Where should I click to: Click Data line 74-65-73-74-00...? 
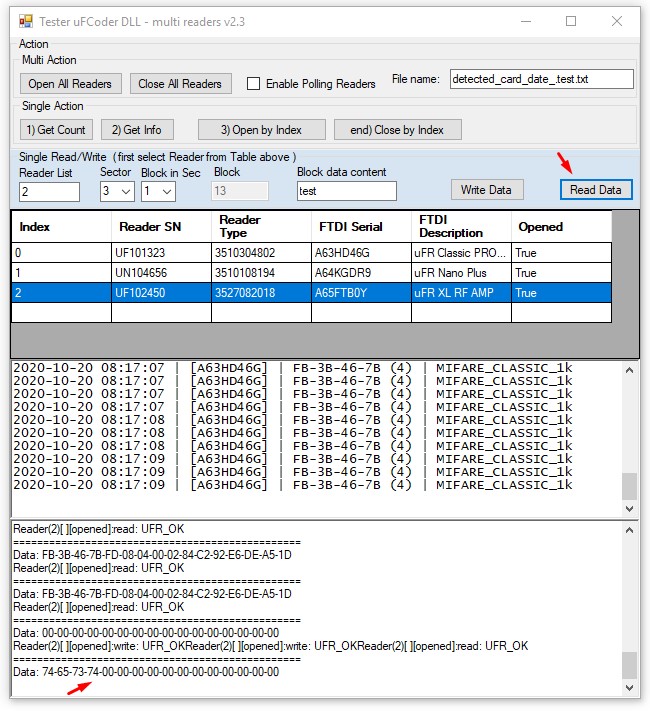(146, 672)
